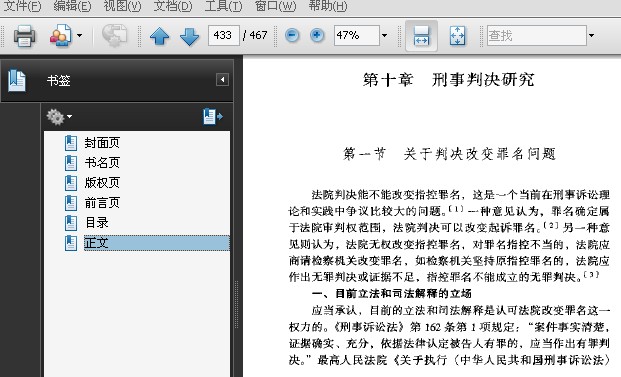Click the 书签 panel title text

click(59, 81)
